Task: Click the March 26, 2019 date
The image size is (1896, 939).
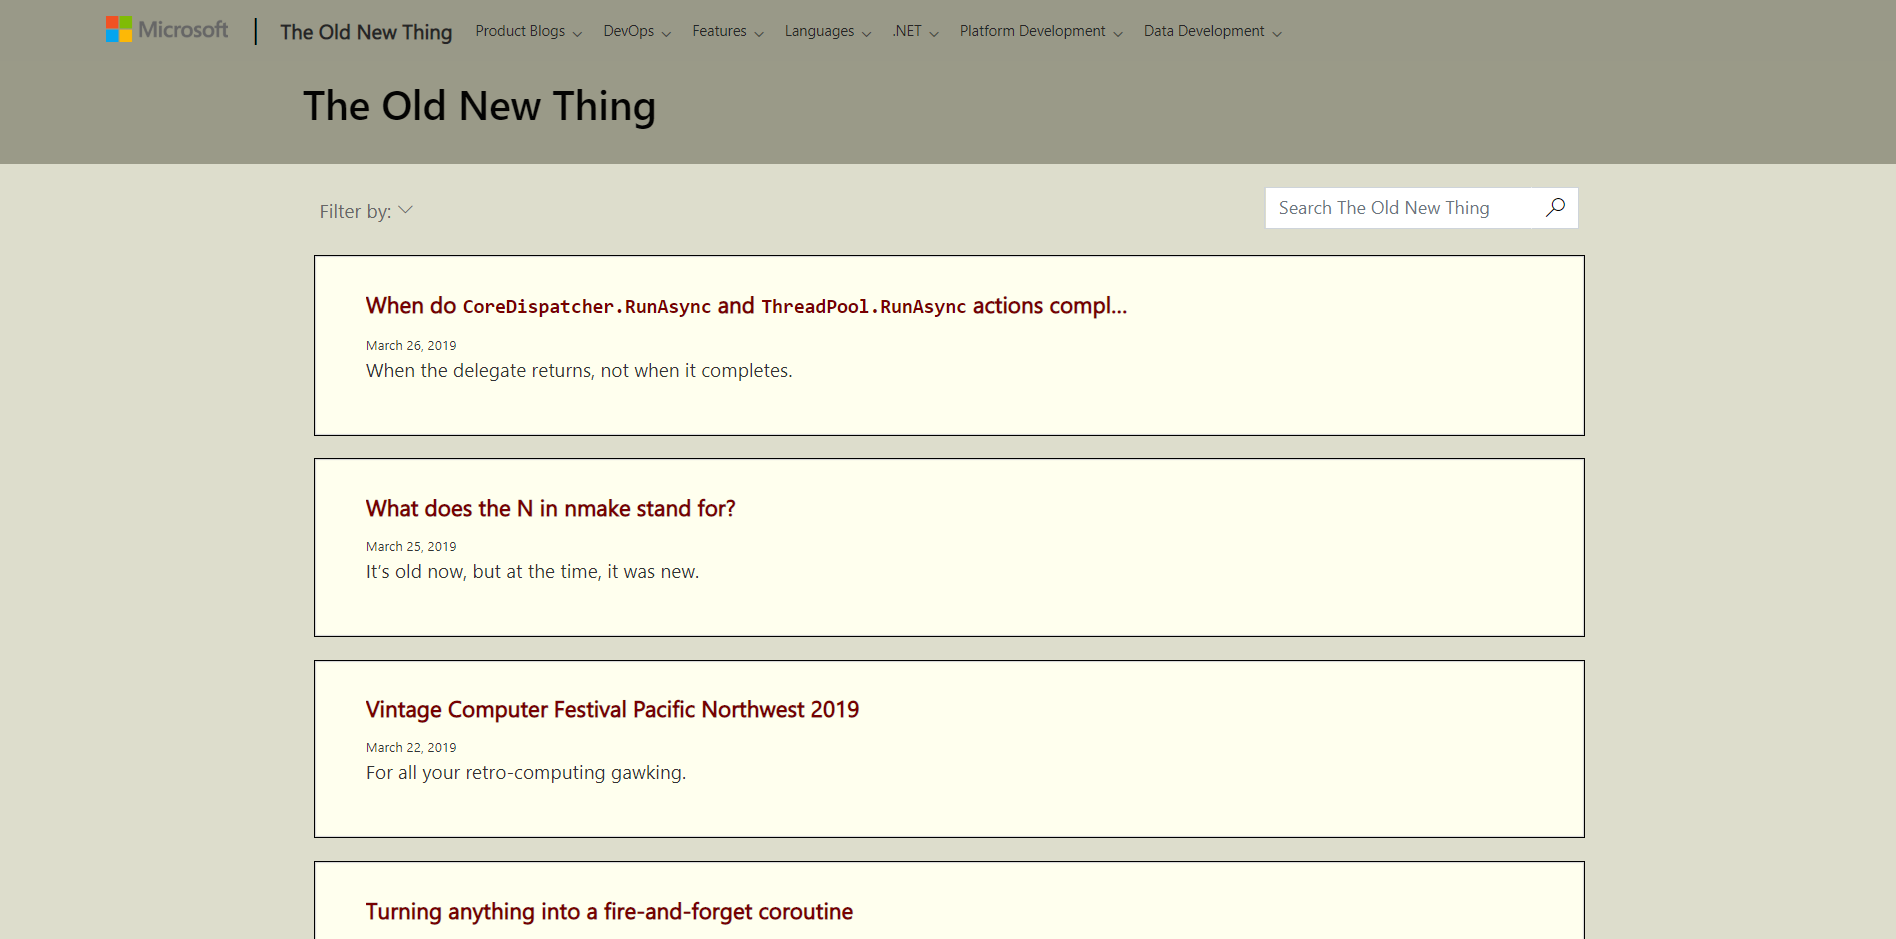Action: tap(411, 345)
